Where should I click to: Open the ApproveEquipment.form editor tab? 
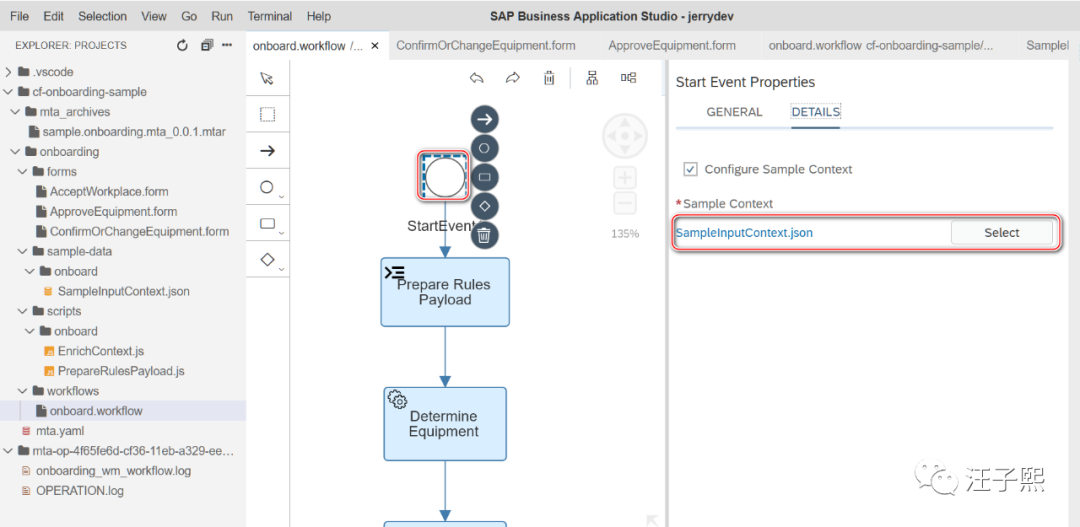click(672, 45)
